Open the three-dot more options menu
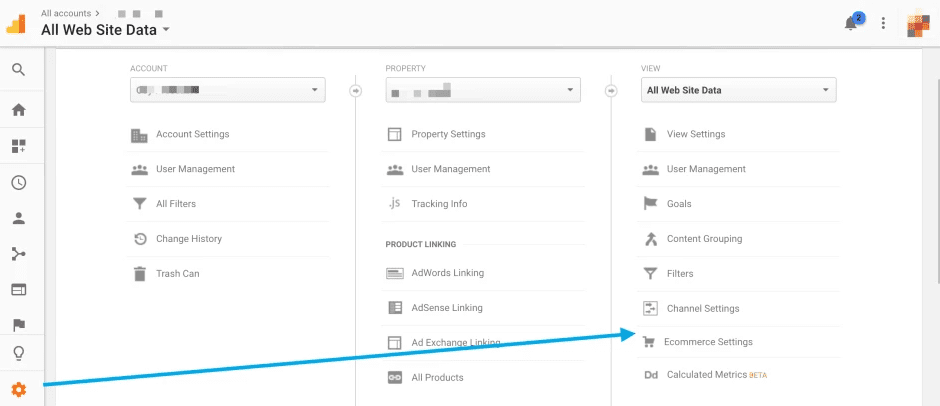Screen dimensions: 940x406 tap(883, 23)
